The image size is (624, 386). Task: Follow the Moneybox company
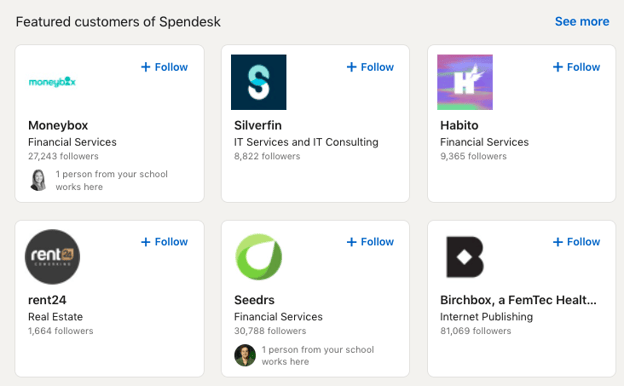(164, 67)
